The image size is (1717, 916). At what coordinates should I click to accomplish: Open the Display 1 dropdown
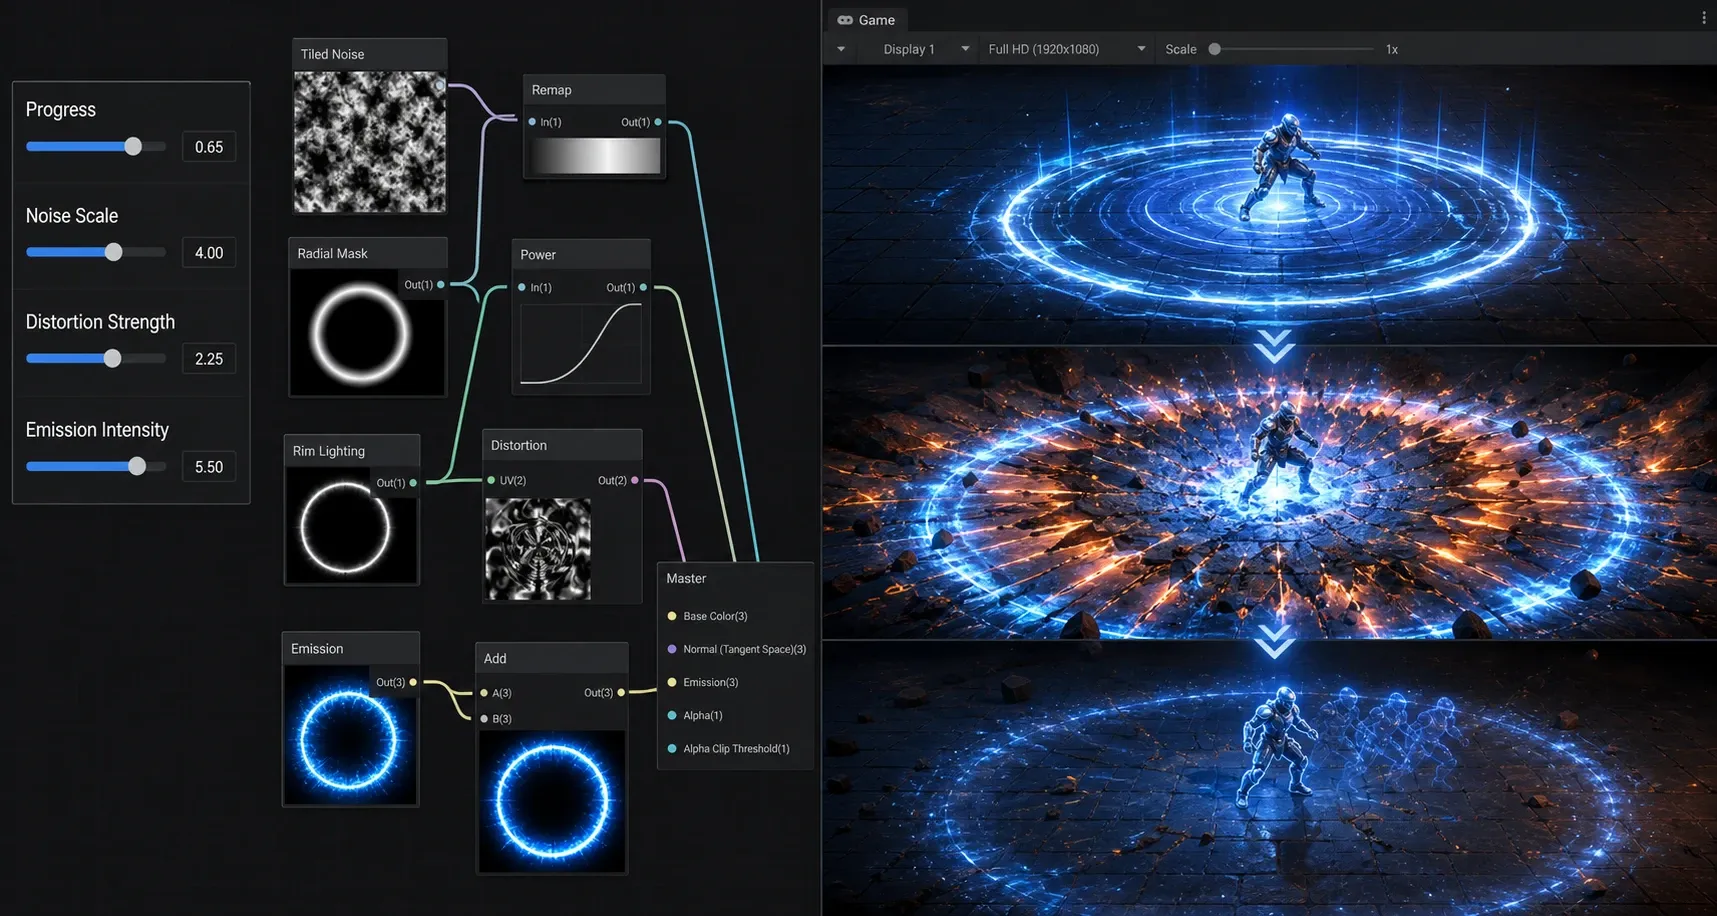click(x=925, y=49)
